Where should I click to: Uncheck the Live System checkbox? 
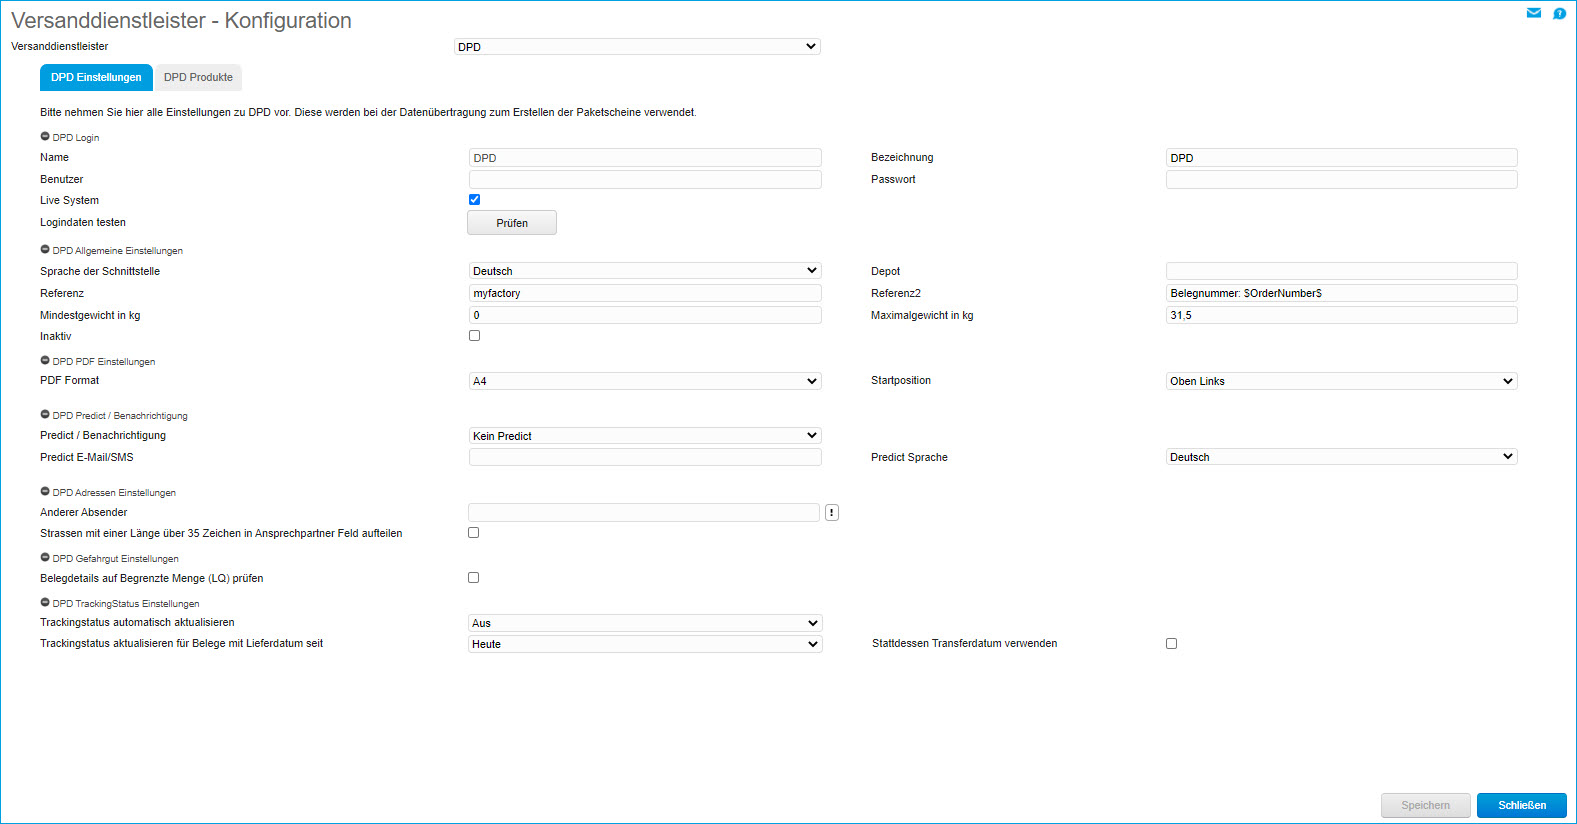pos(474,200)
